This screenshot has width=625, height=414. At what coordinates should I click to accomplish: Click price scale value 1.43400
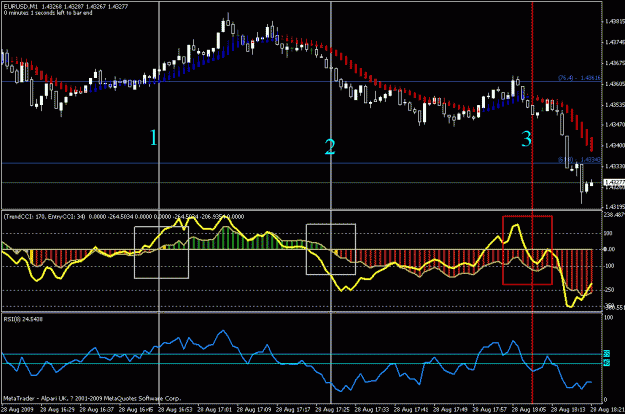(614, 145)
